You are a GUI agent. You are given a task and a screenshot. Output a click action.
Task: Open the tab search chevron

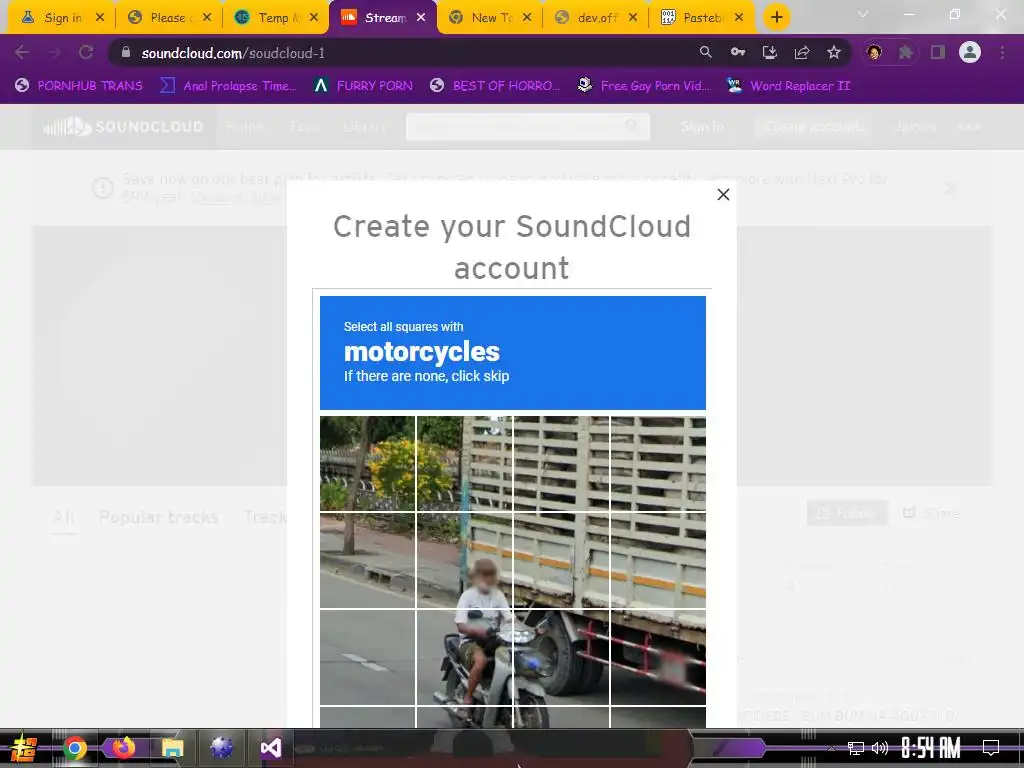(863, 14)
